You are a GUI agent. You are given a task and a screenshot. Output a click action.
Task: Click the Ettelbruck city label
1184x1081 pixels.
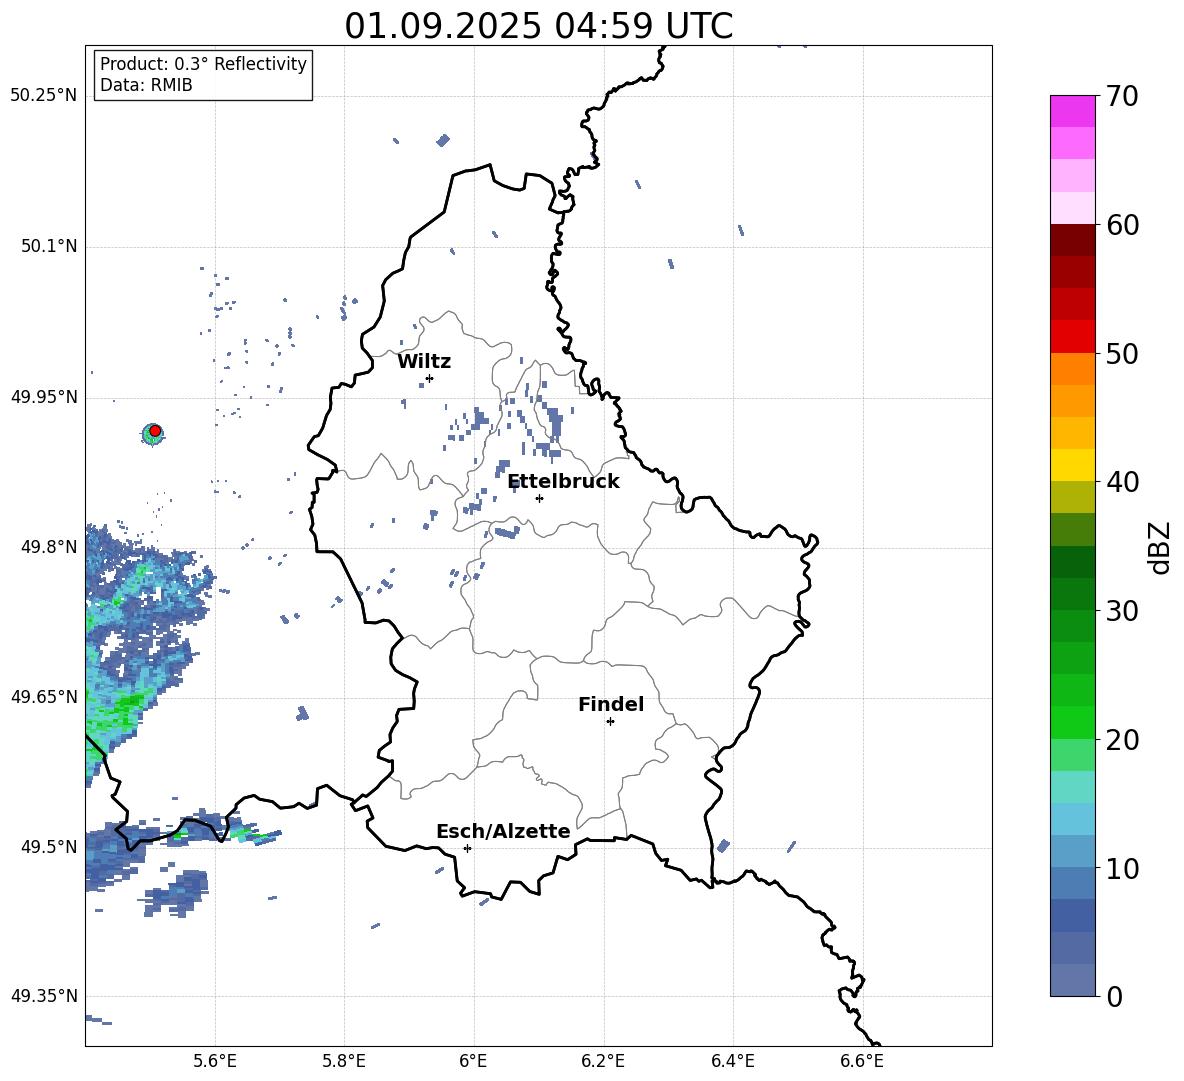pos(563,482)
